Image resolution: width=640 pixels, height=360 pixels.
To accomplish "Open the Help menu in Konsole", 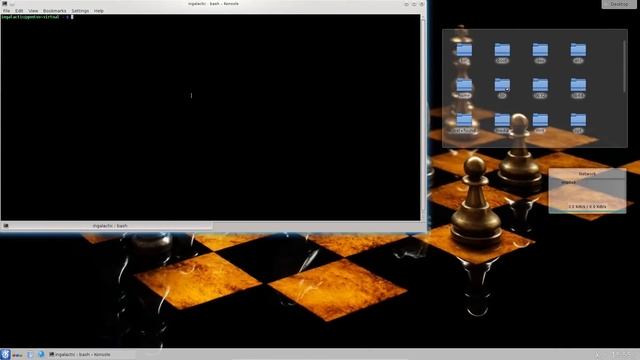I will click(x=99, y=11).
